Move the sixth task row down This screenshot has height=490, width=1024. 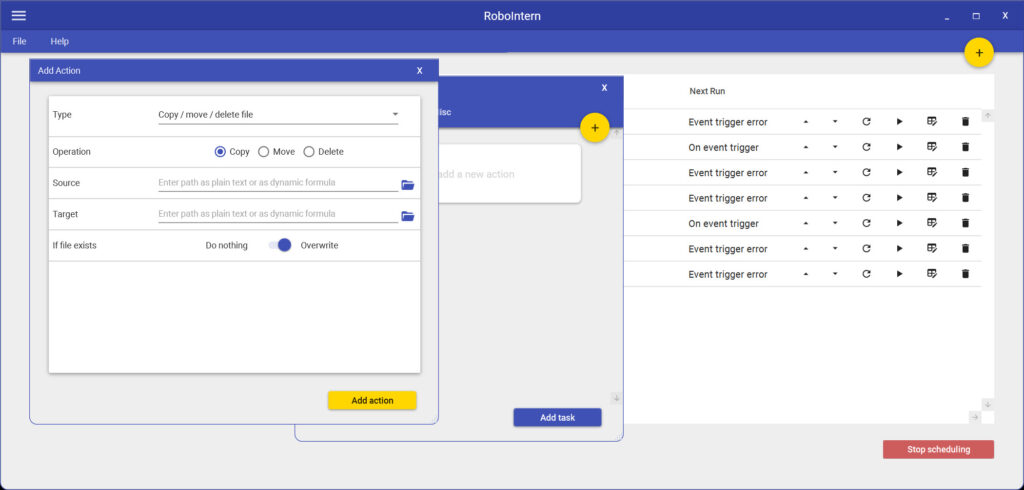835,248
